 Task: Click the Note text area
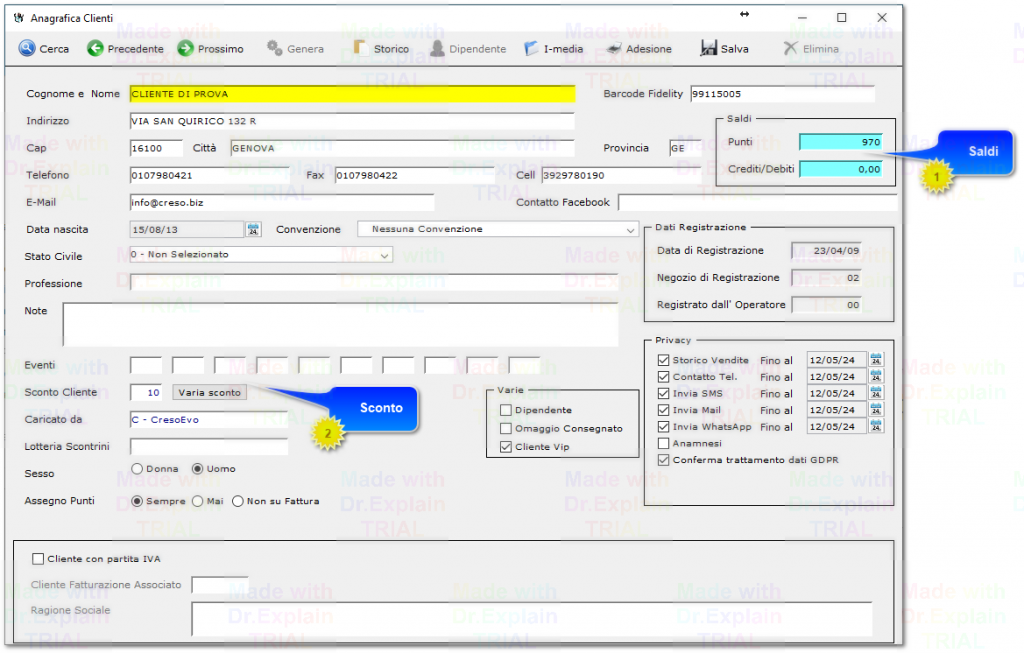[340, 324]
